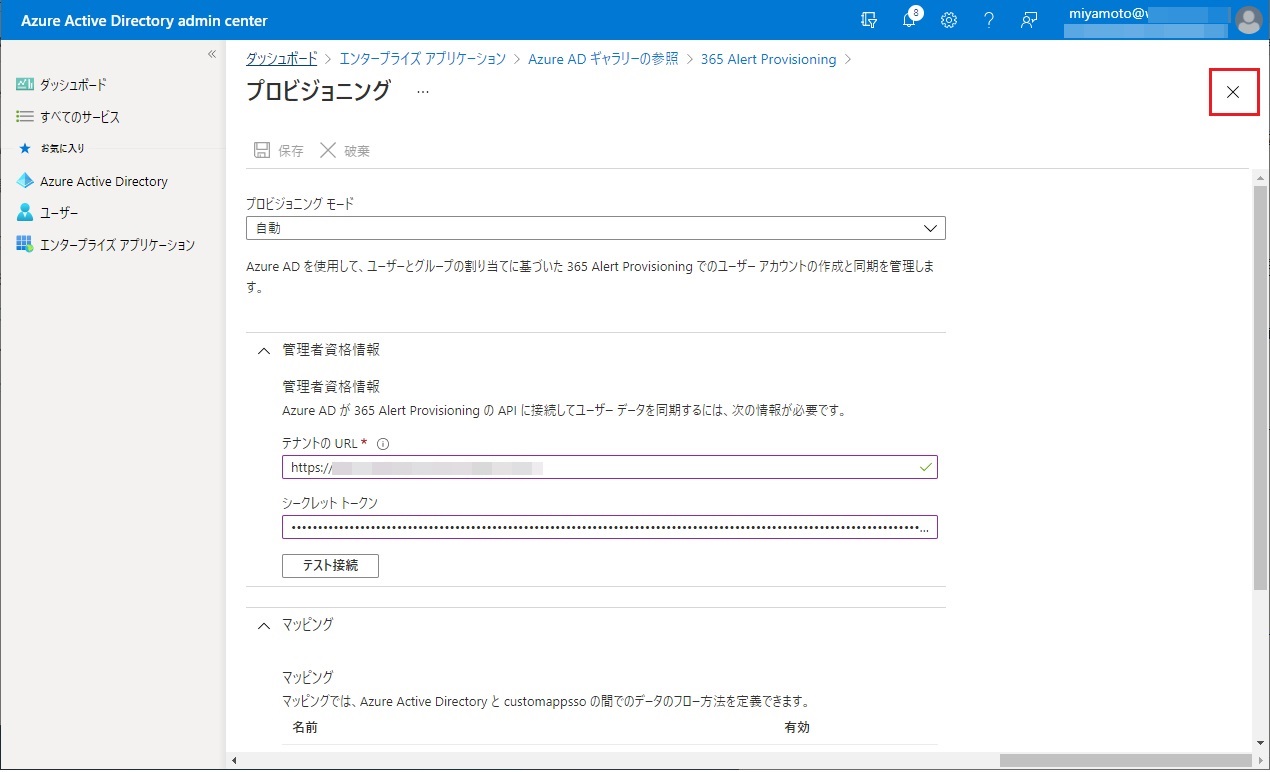Open the notifications bell icon
The width and height of the screenshot is (1270, 772).
tap(909, 20)
